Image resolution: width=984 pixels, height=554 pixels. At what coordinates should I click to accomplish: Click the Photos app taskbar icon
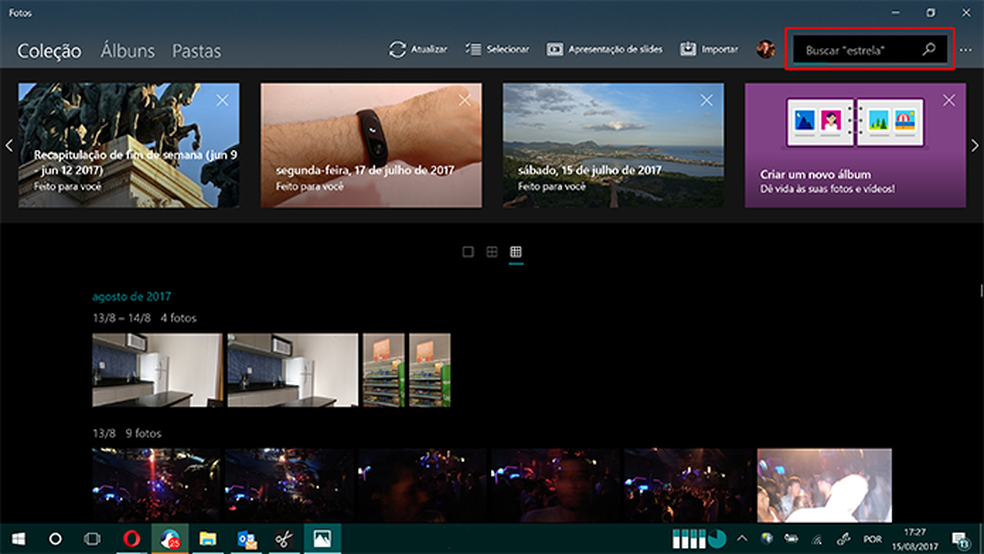point(322,539)
